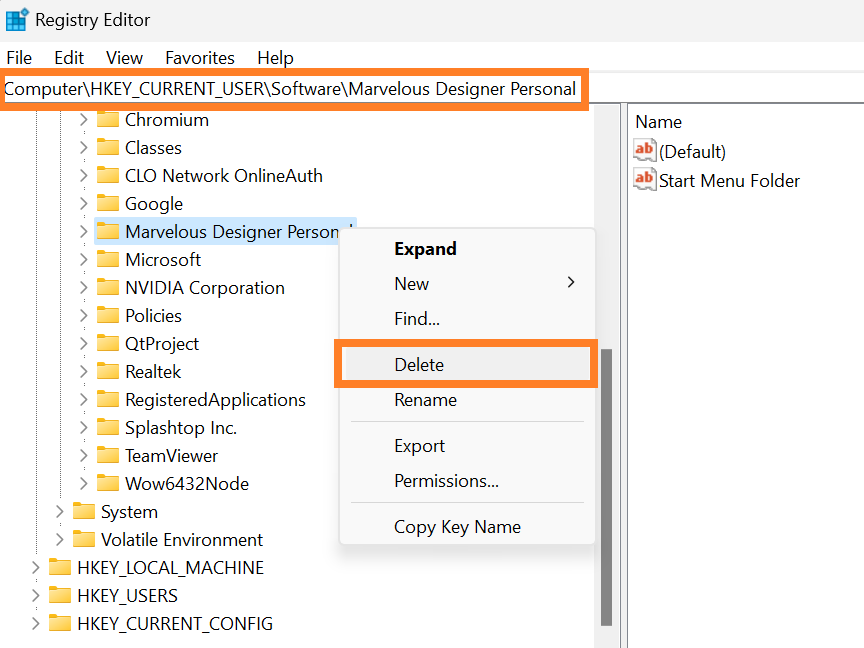Viewport: 864px width, 648px height.
Task: Click the (Default) string value icon
Action: click(645, 150)
